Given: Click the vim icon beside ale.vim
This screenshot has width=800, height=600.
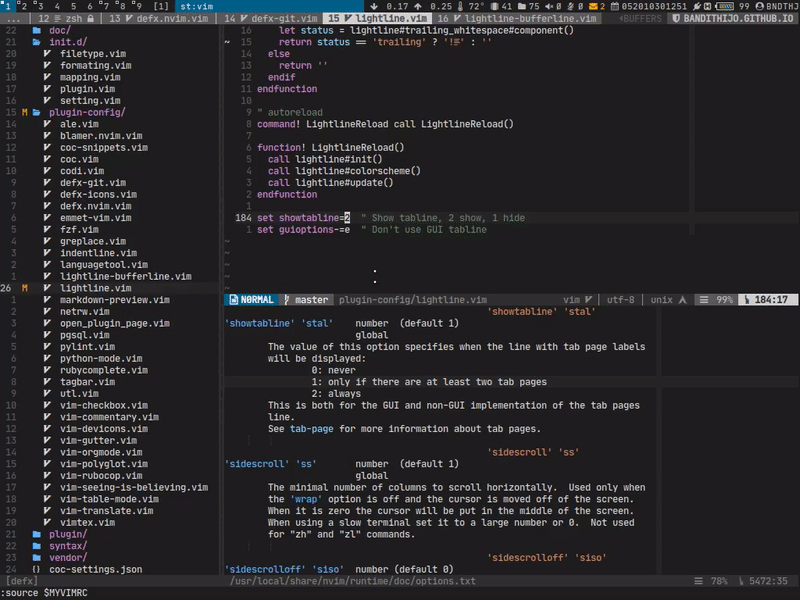Looking at the screenshot, I should tap(47, 124).
